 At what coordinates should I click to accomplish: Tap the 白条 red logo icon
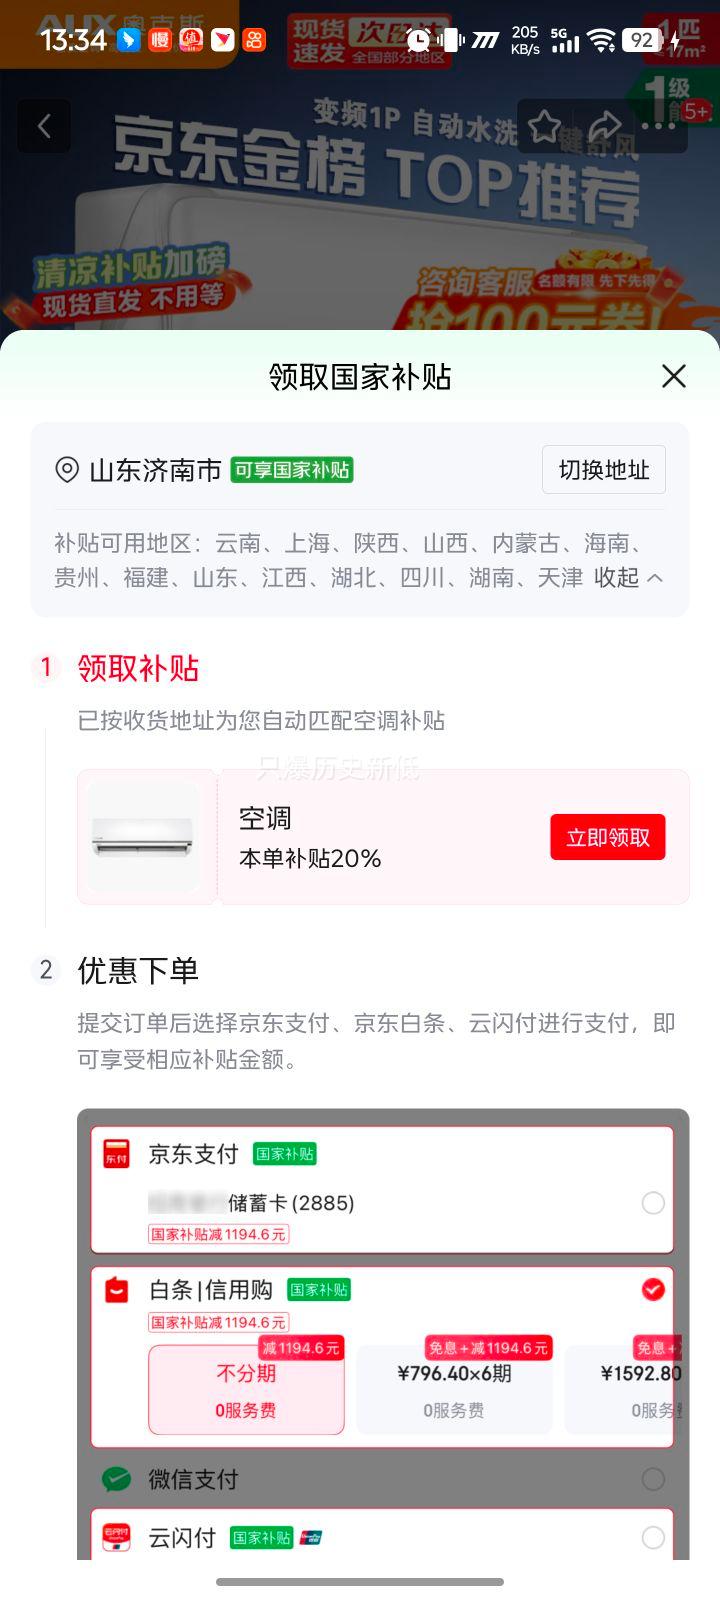pyautogui.click(x=117, y=1290)
